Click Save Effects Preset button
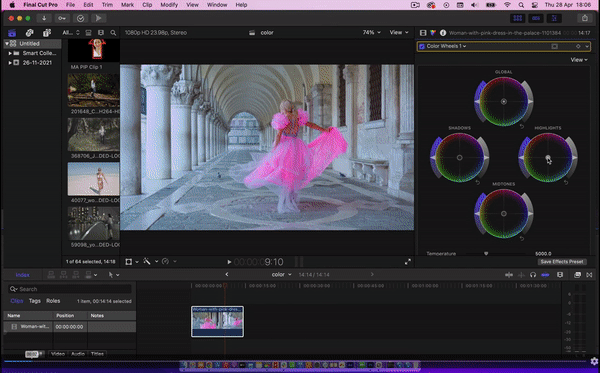This screenshot has height=373, width=600. pos(562,262)
